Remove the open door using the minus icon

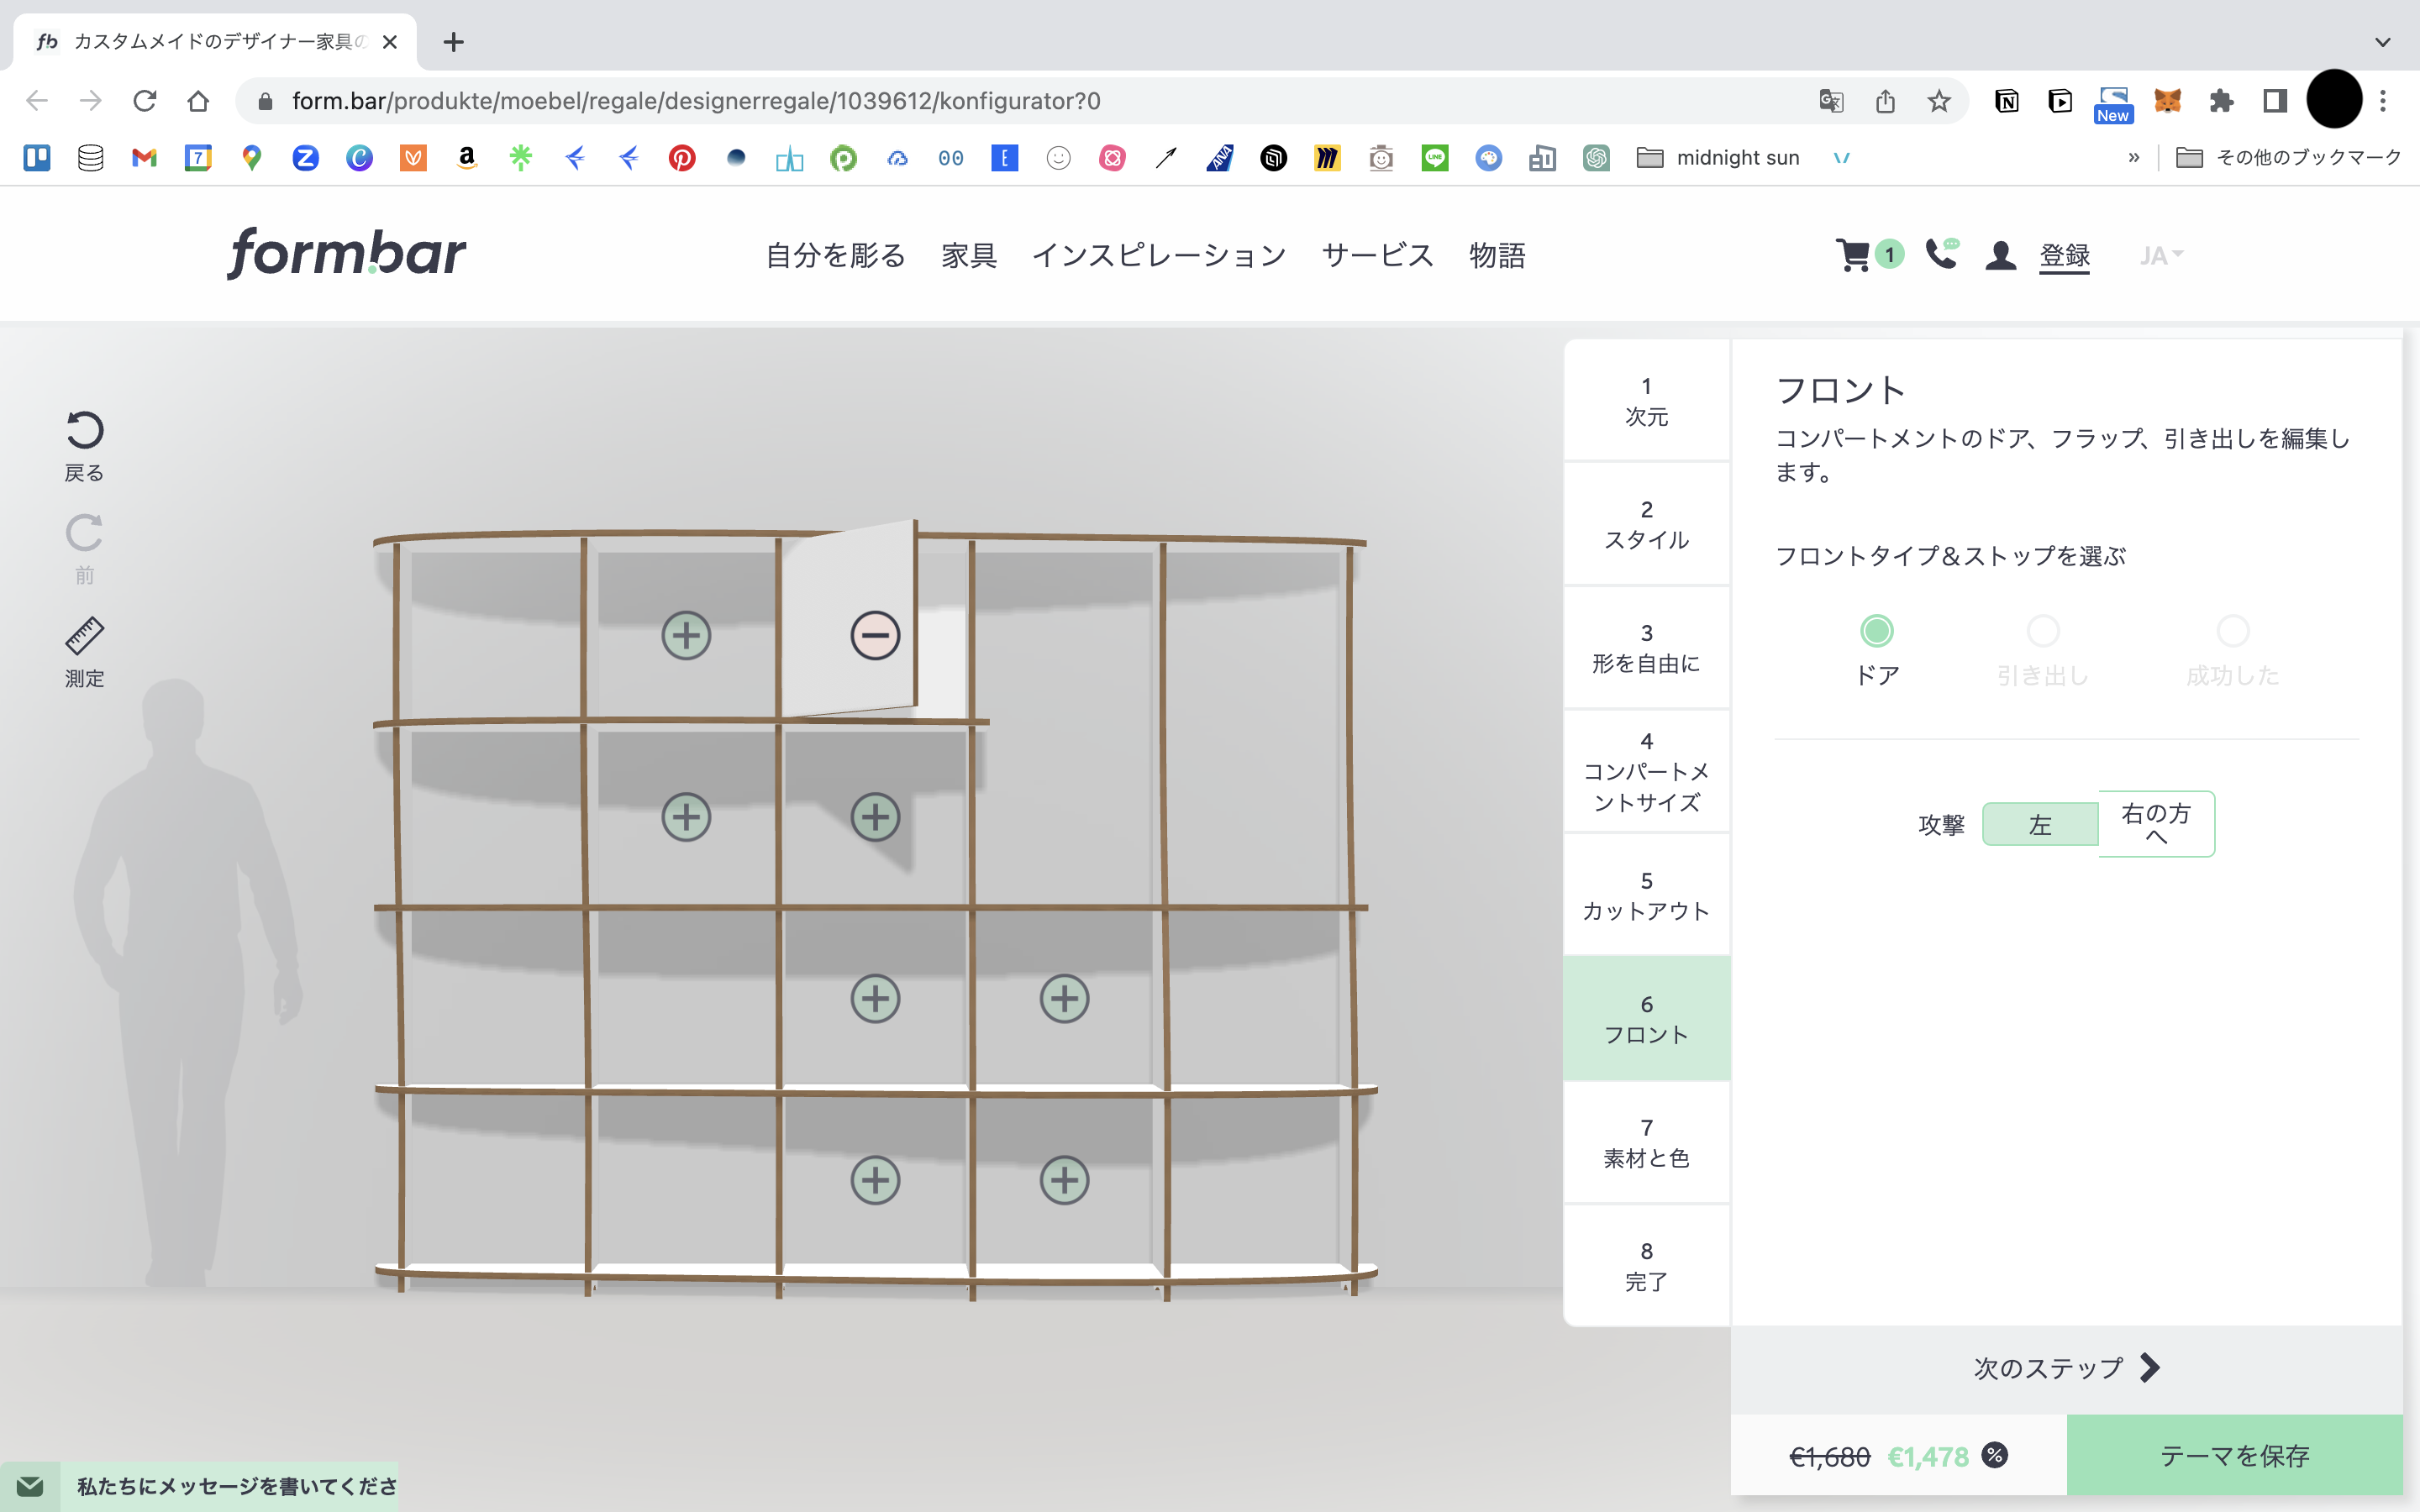coord(875,635)
